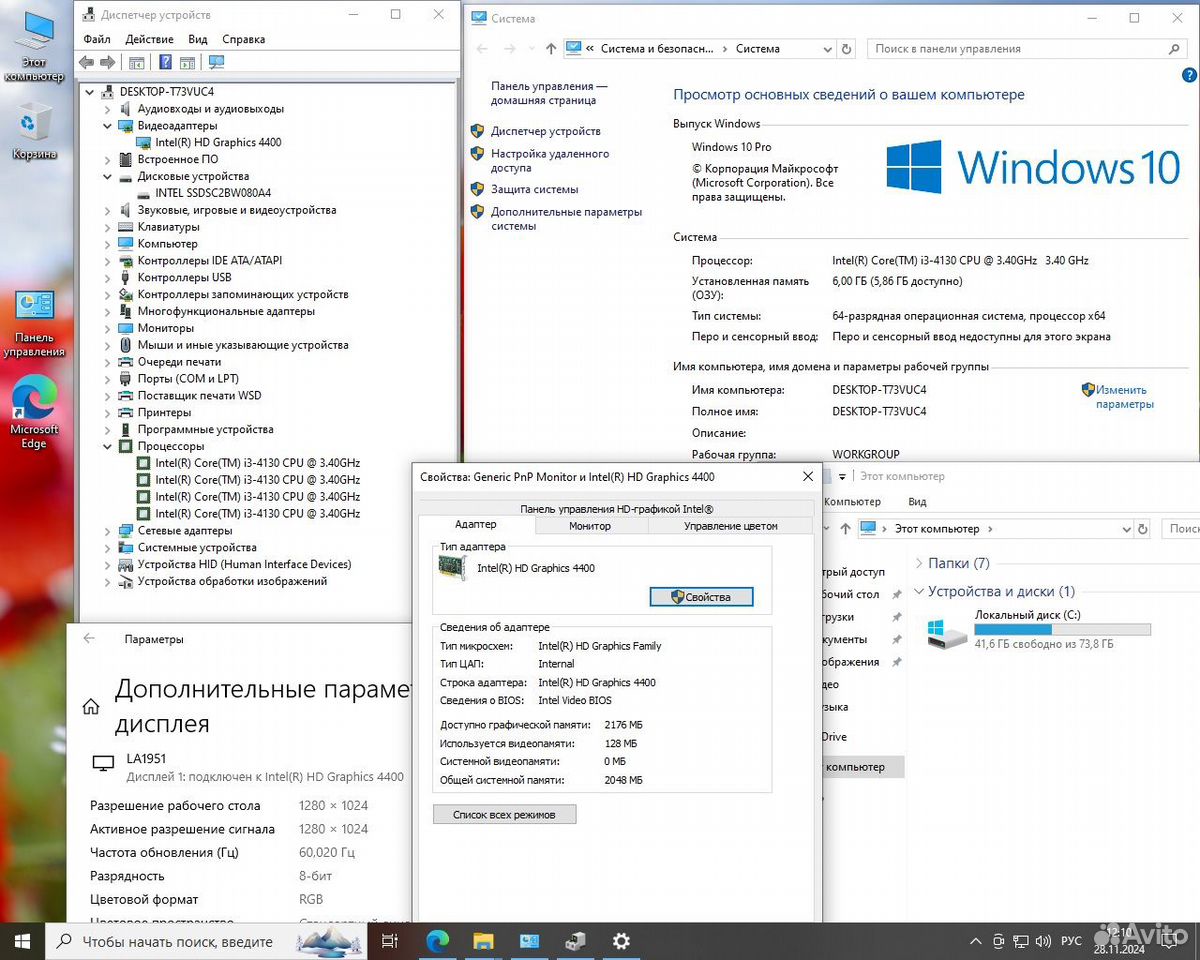Collapse Устройства и диски group

[x=919, y=592]
